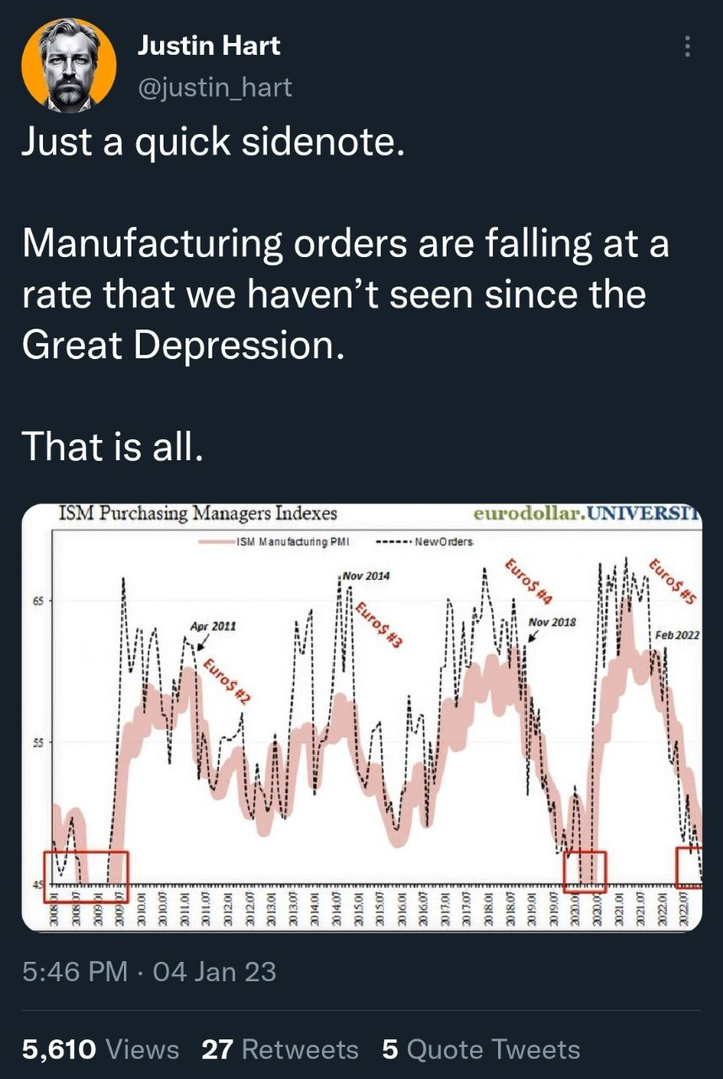The image size is (723, 1079).
Task: Click the Euro$ #3 chart label
Action: [378, 625]
